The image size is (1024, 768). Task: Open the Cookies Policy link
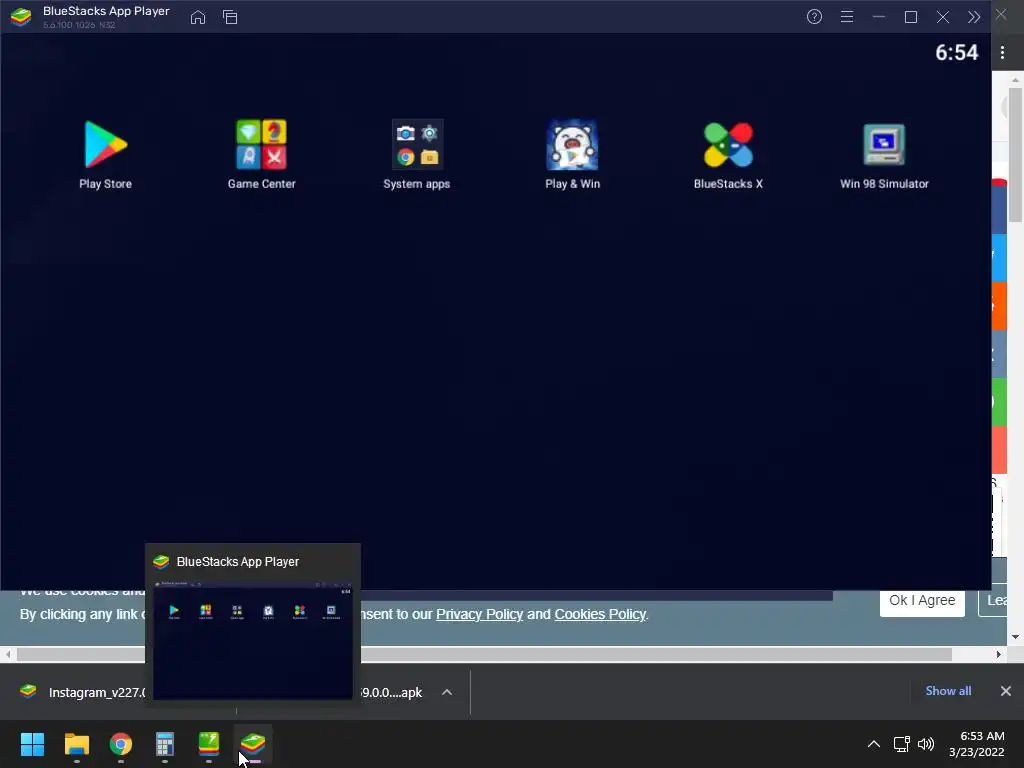point(600,614)
